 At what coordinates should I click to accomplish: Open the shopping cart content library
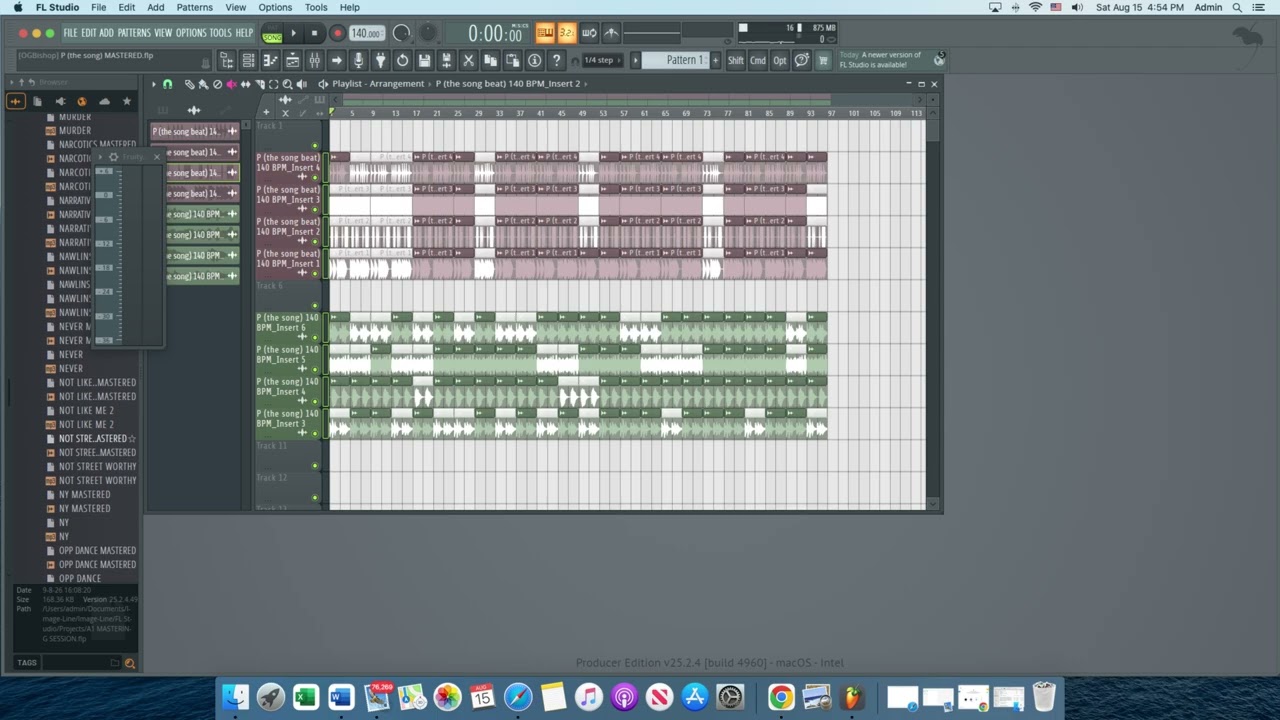(824, 60)
